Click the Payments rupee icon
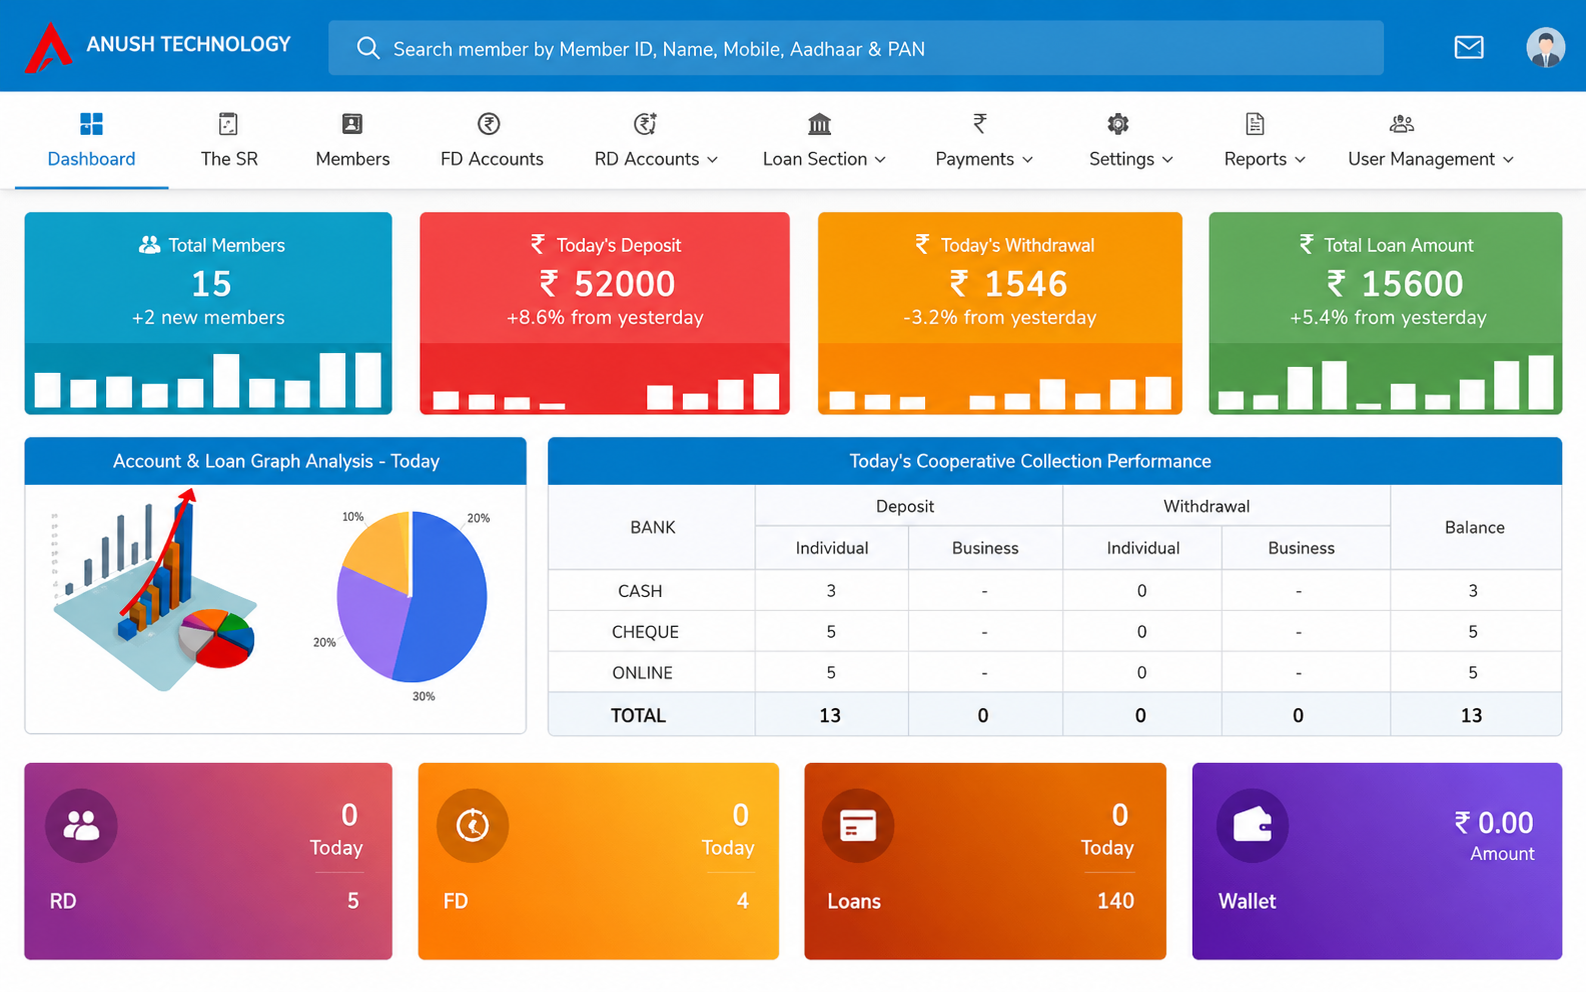 coord(980,124)
